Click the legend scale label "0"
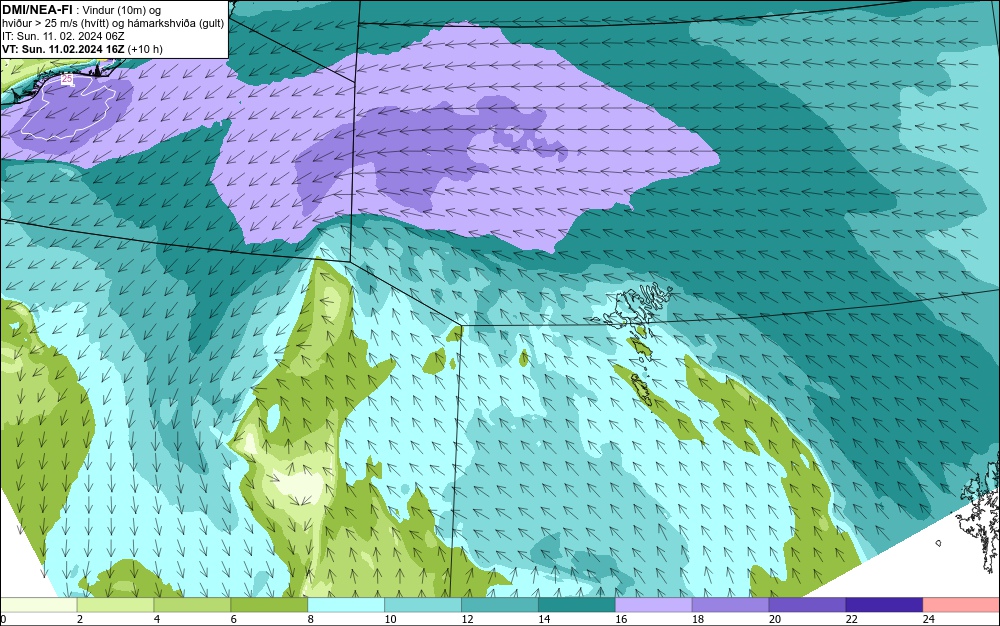1000x626 pixels. click(3, 619)
